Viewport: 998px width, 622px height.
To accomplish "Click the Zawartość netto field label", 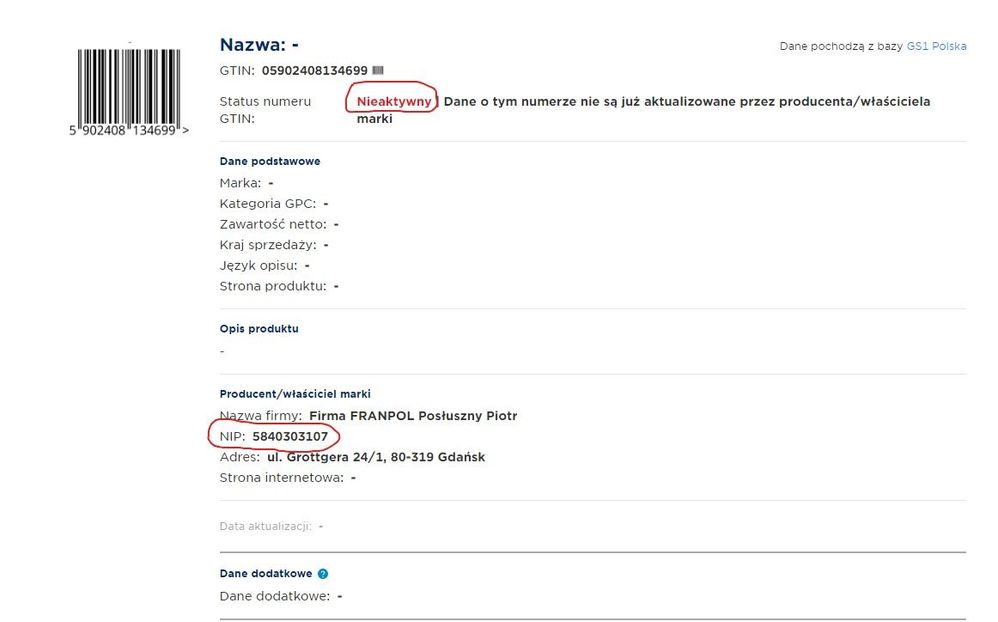I will point(272,225).
